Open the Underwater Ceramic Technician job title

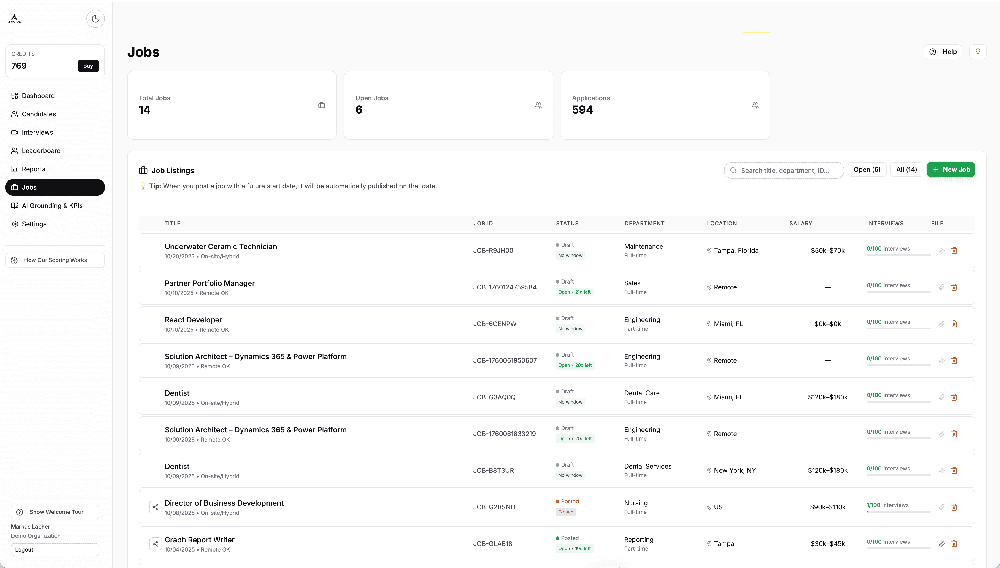coord(221,247)
